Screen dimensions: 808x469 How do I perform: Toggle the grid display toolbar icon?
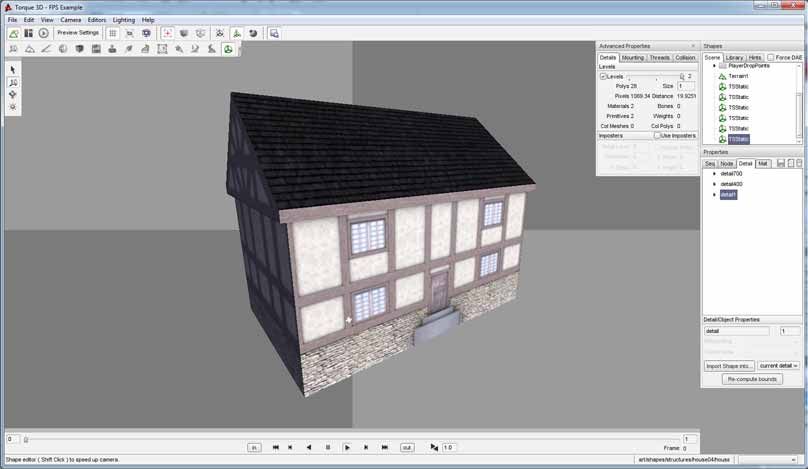[x=113, y=33]
